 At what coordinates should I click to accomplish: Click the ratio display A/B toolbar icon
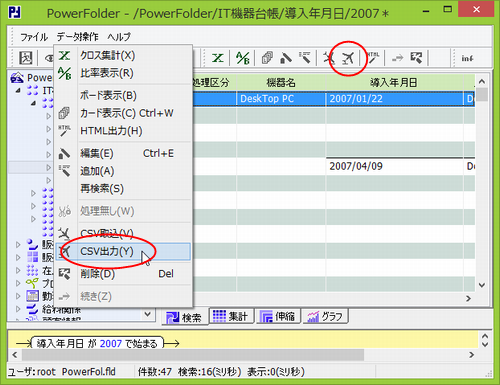242,58
